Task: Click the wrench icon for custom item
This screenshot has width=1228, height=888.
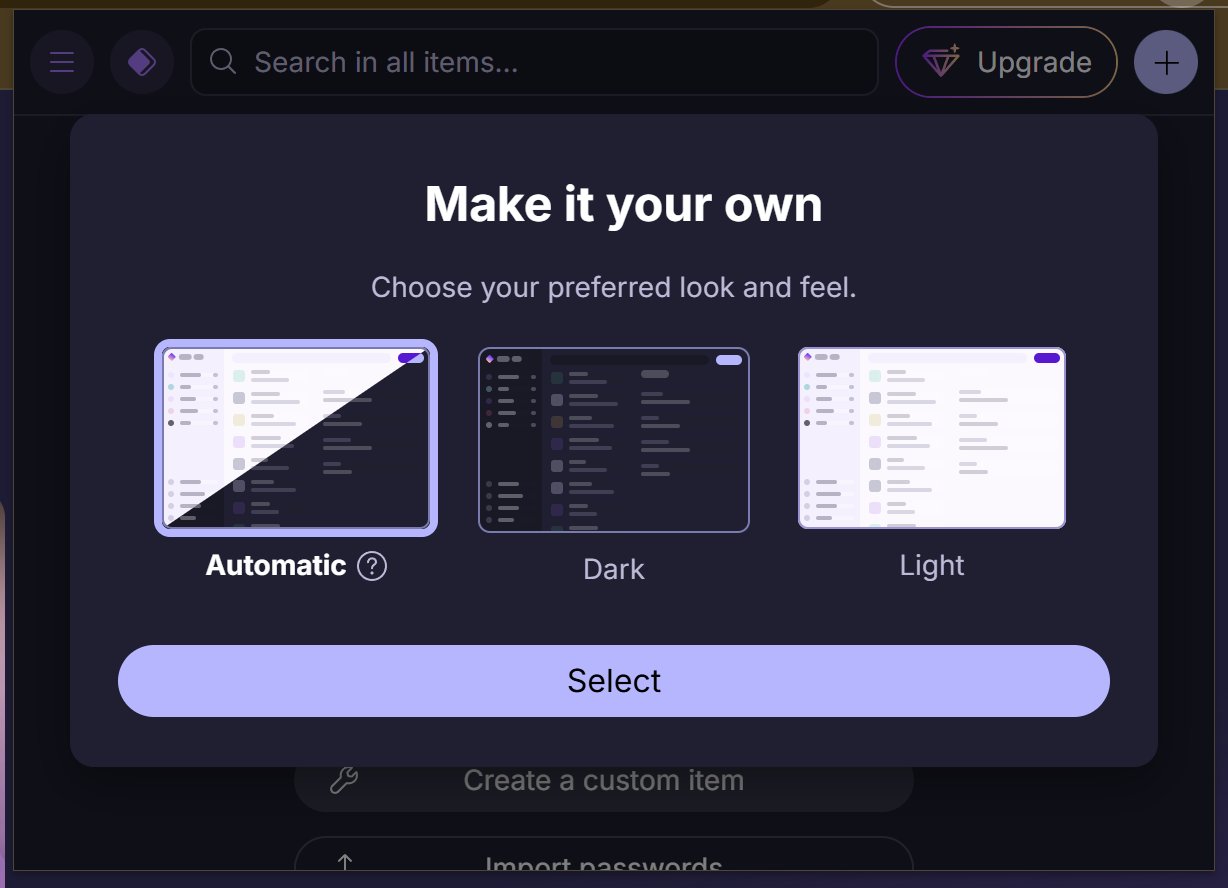Action: coord(344,781)
